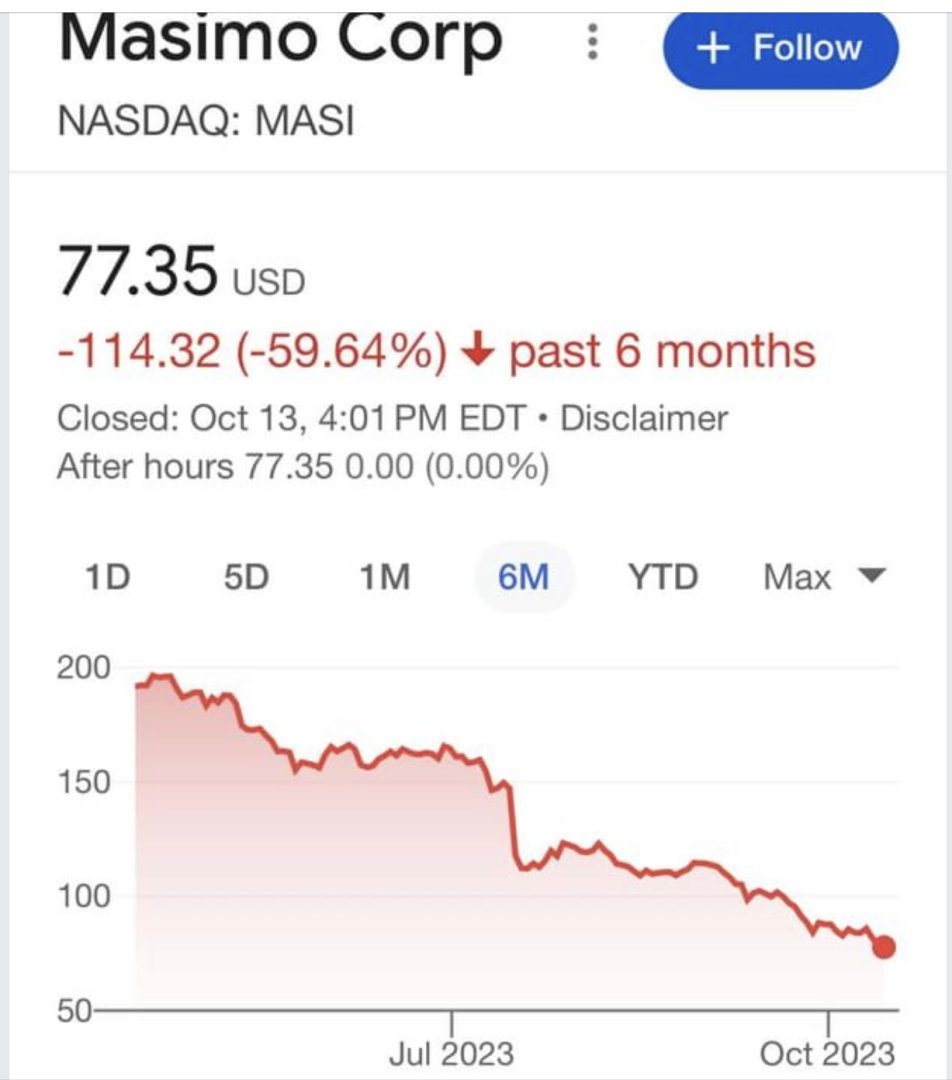The height and width of the screenshot is (1080, 952).
Task: Switch to the 1M time range
Action: [x=385, y=577]
